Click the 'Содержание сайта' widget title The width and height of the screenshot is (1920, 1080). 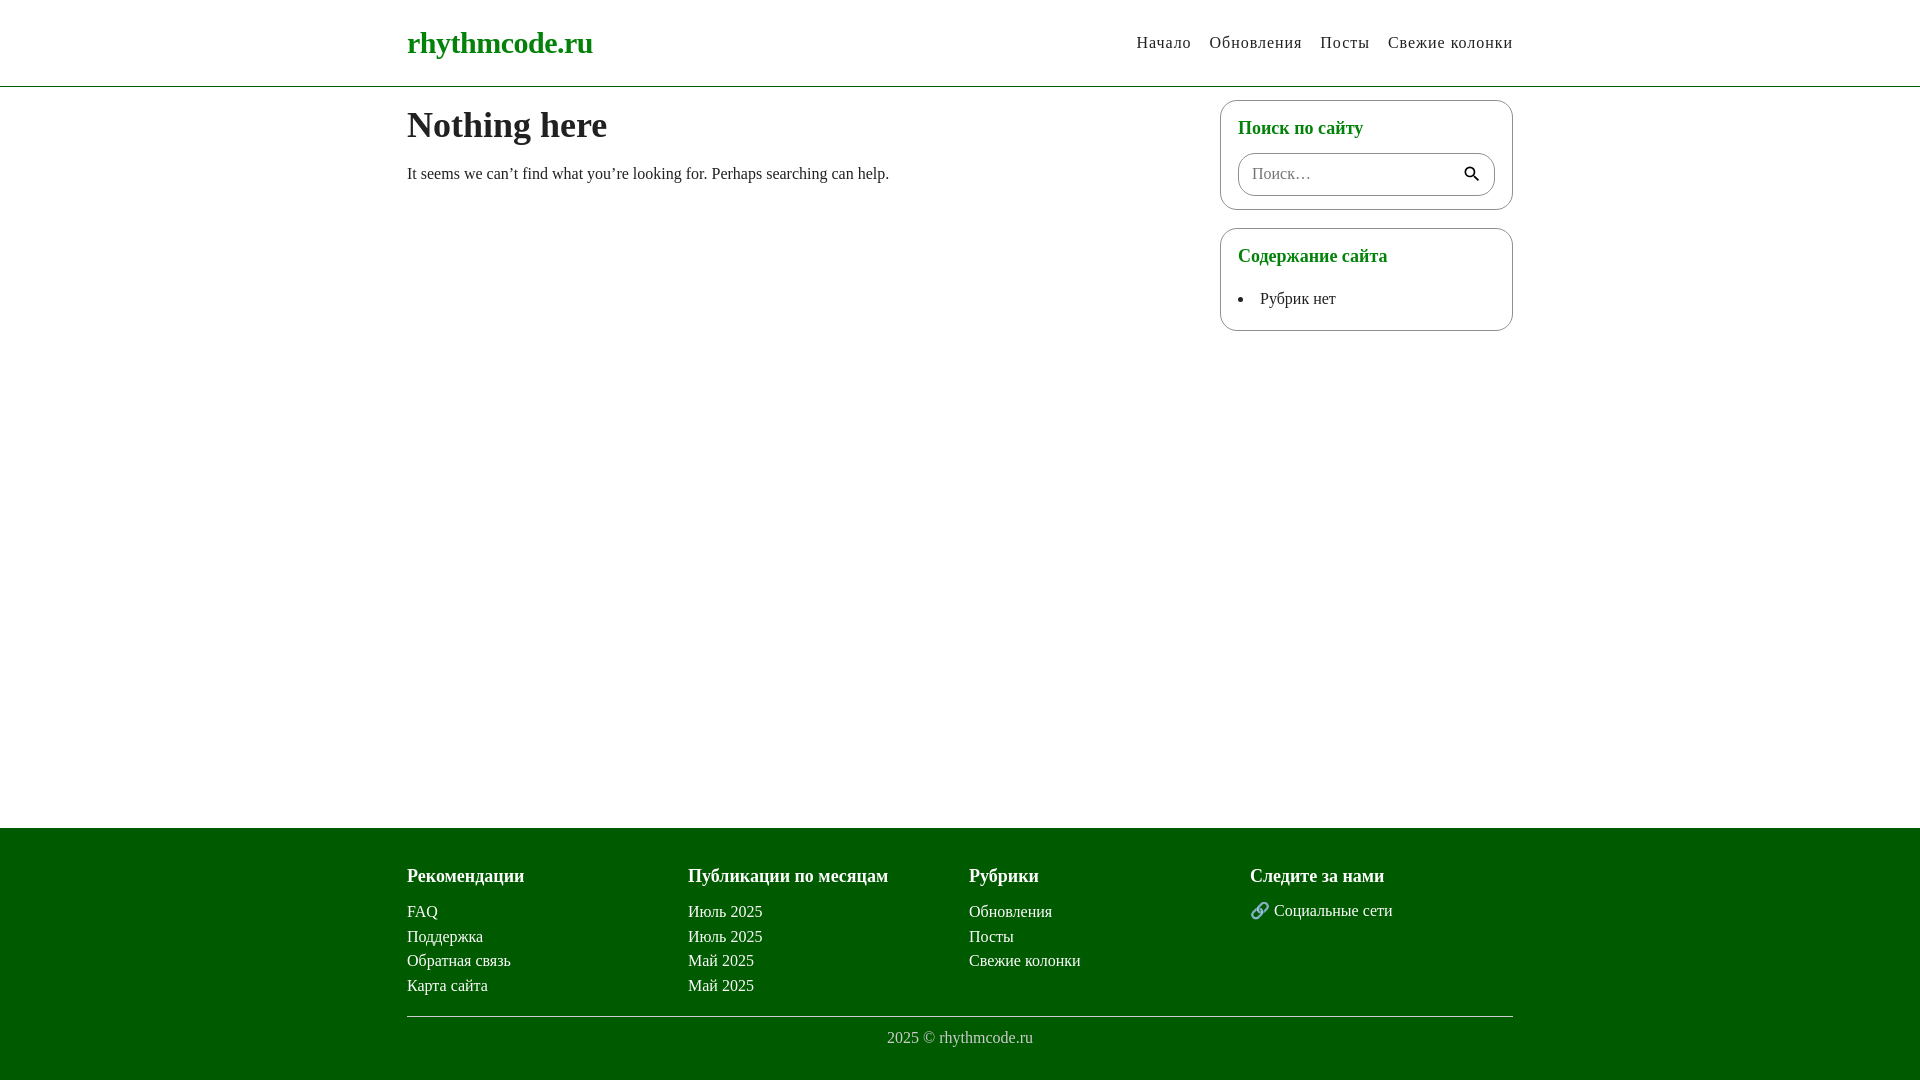(1312, 256)
